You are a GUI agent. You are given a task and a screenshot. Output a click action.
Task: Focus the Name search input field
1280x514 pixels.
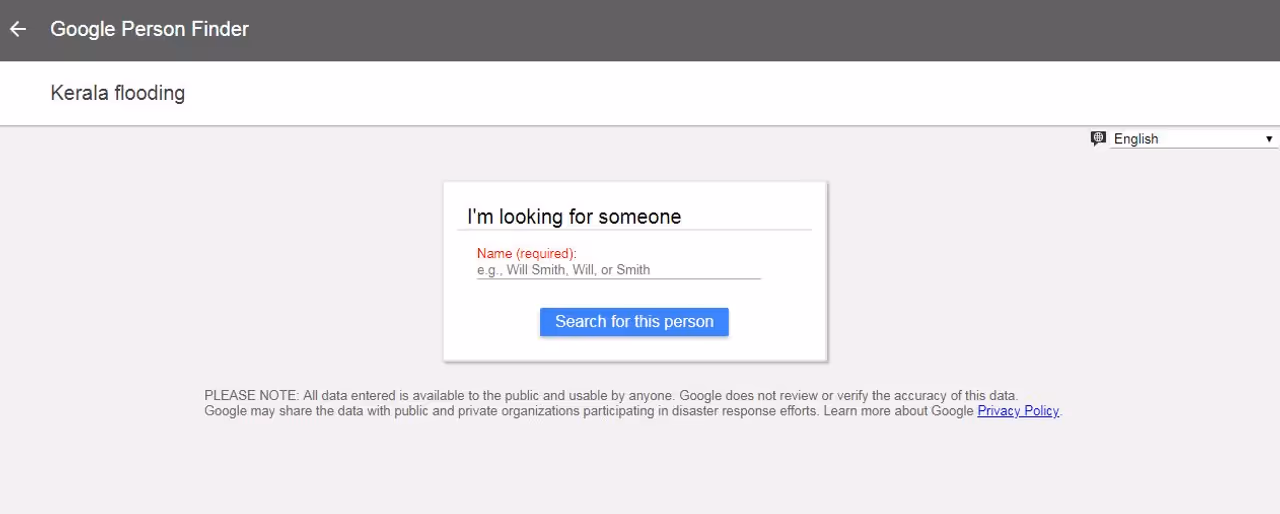click(x=618, y=269)
